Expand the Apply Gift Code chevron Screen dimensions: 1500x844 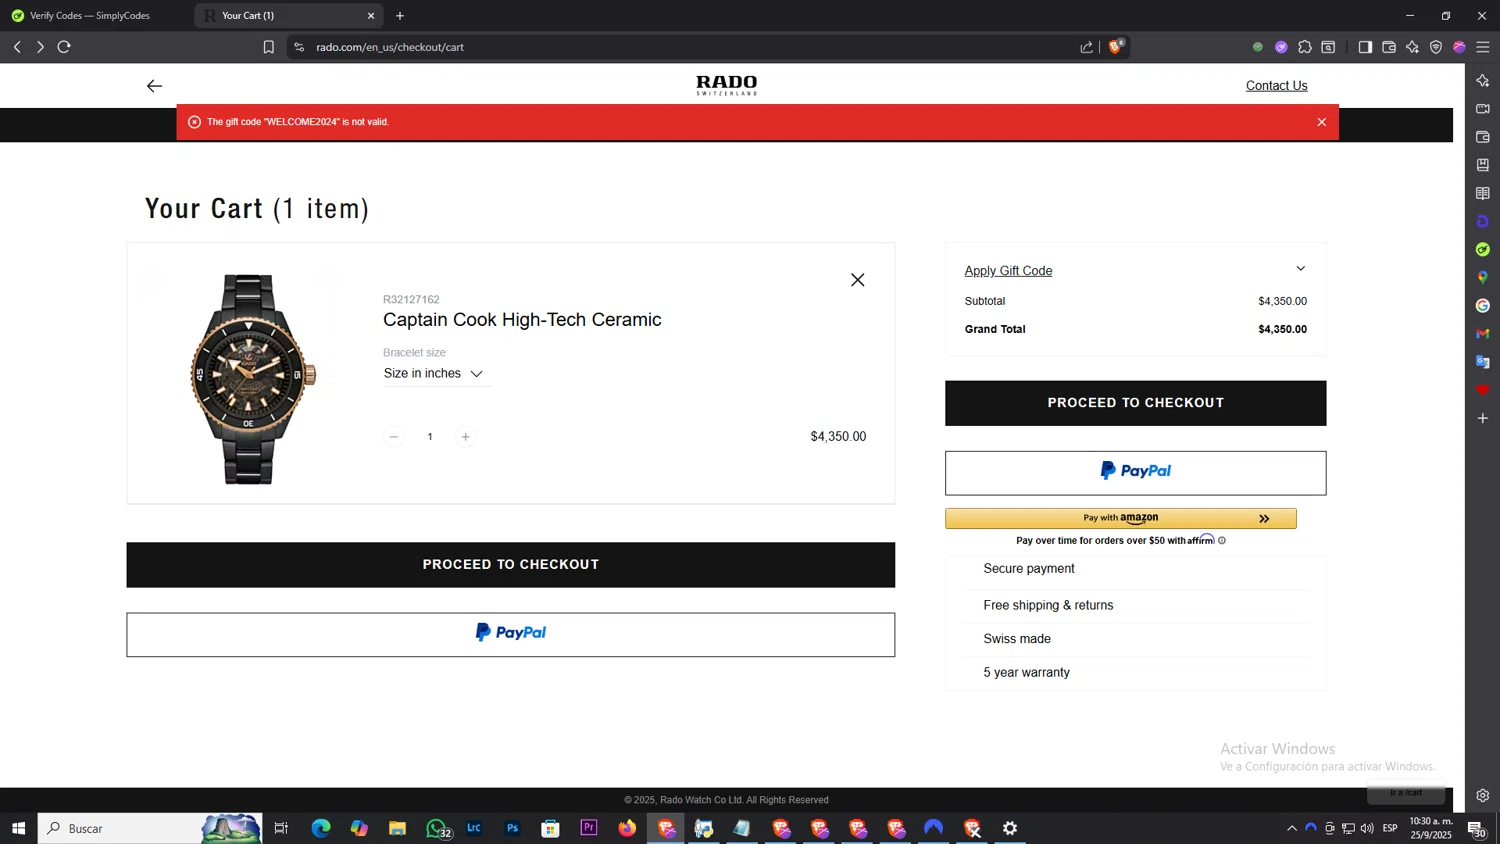(1300, 268)
